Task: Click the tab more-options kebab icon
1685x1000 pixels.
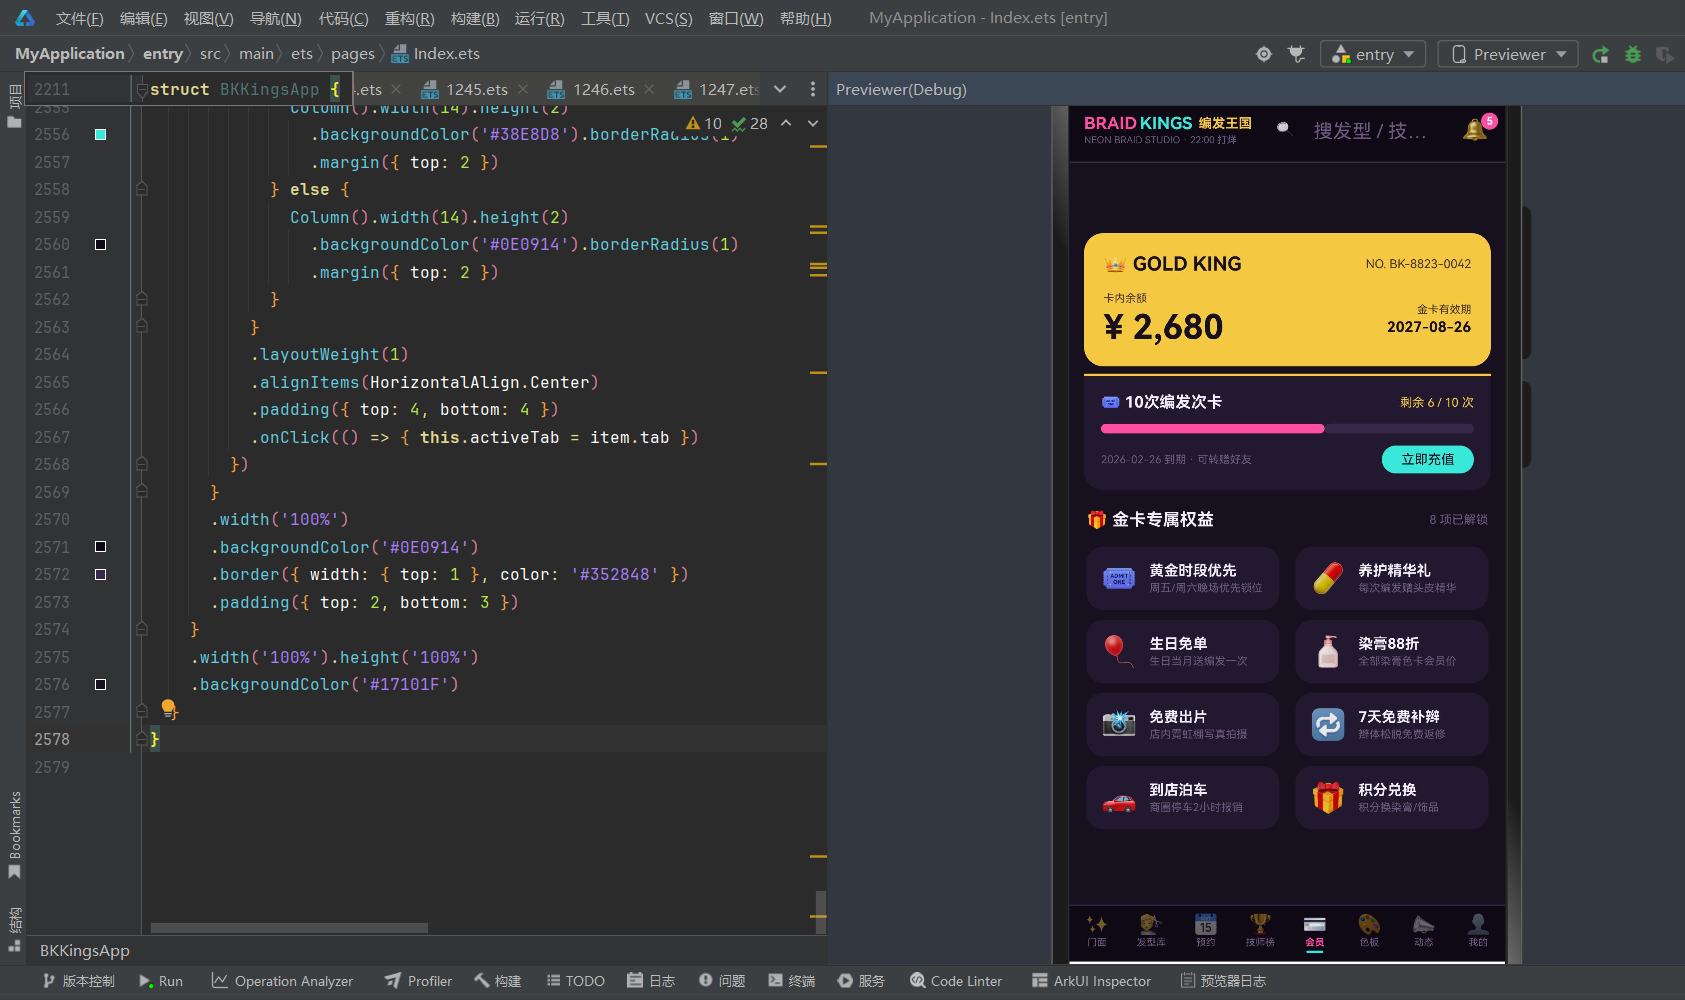Action: click(x=813, y=89)
